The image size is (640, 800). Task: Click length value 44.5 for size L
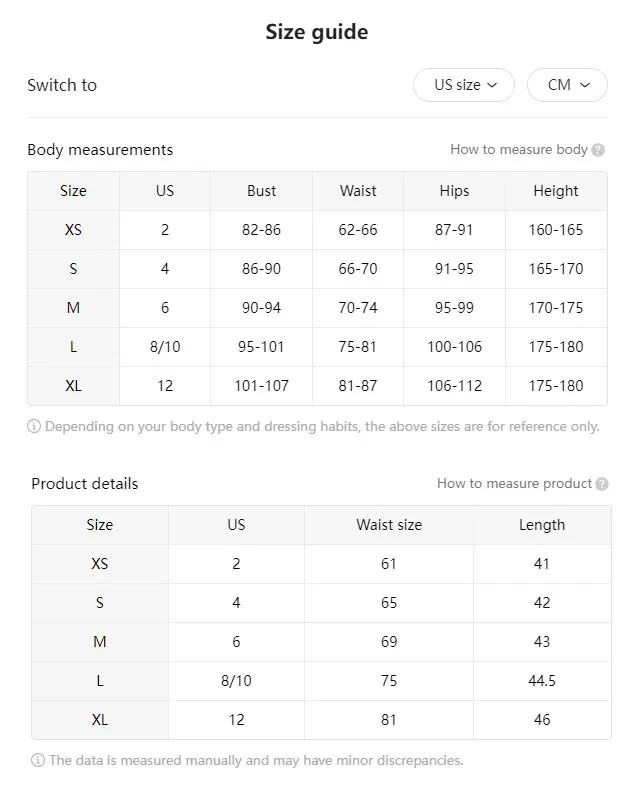pyautogui.click(x=542, y=681)
